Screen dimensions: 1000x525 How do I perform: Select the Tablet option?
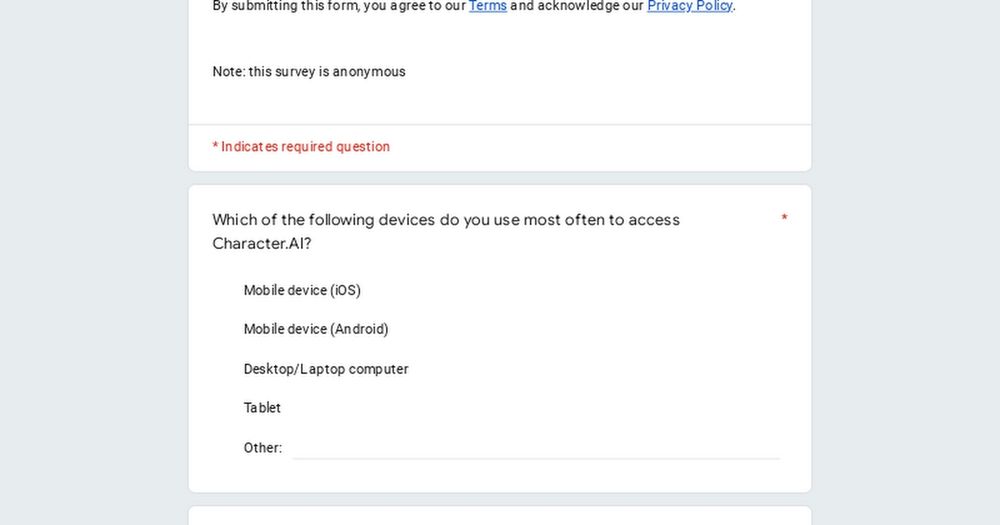click(x=262, y=408)
